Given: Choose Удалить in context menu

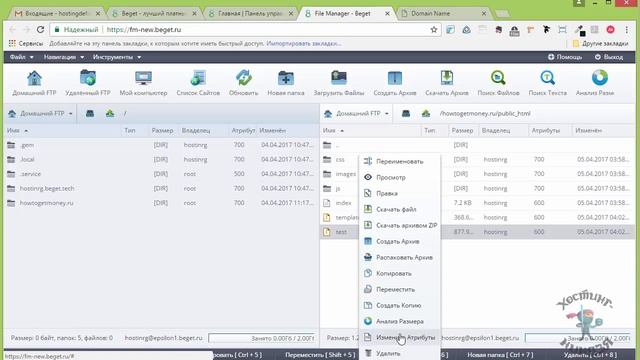Looking at the screenshot, I should click(x=400, y=353).
